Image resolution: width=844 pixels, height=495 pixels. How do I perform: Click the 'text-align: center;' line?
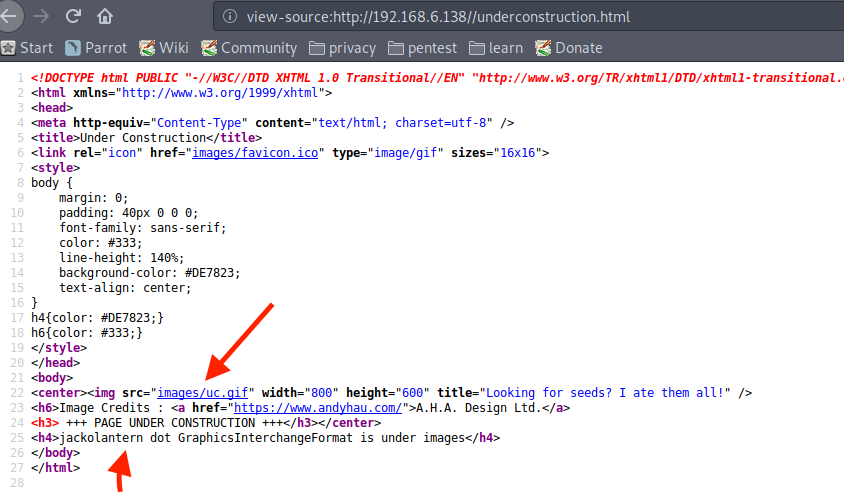(125, 288)
